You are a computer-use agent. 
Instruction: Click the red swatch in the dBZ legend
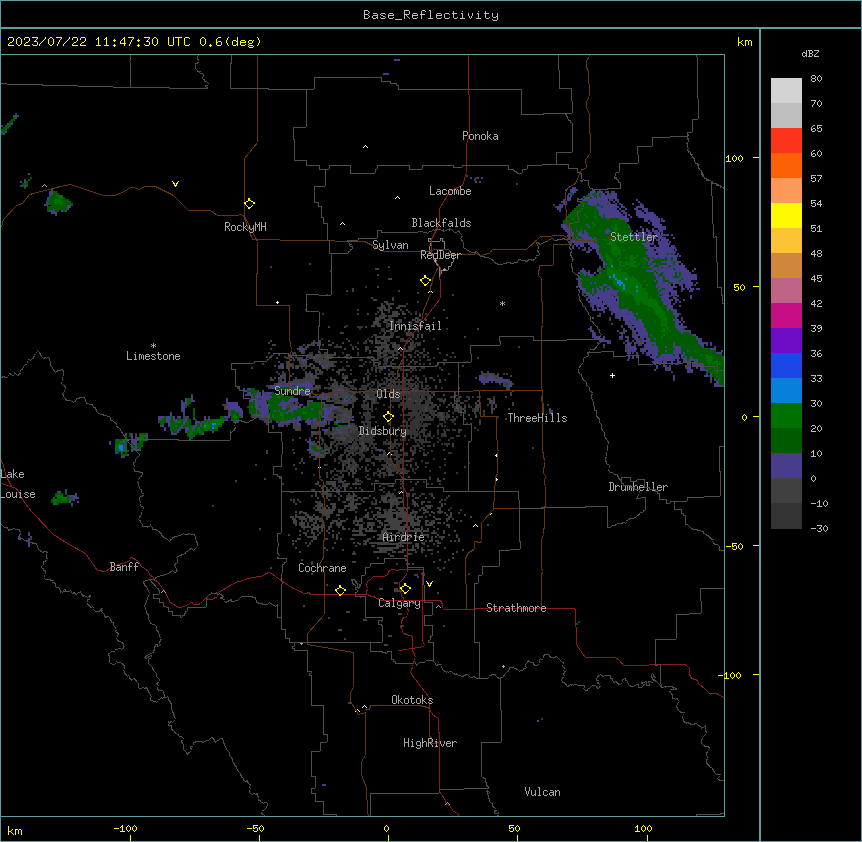tap(786, 141)
